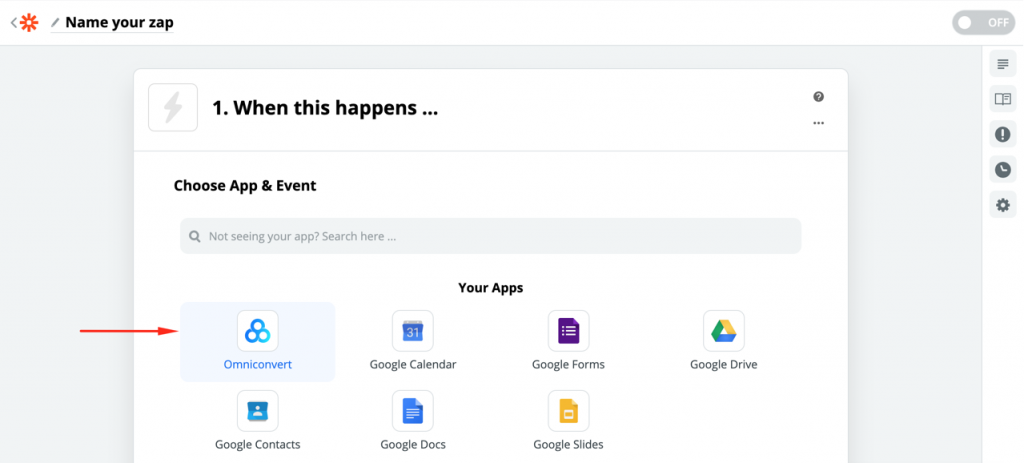Open the help question mark icon
The height and width of the screenshot is (463, 1024).
pyautogui.click(x=819, y=97)
